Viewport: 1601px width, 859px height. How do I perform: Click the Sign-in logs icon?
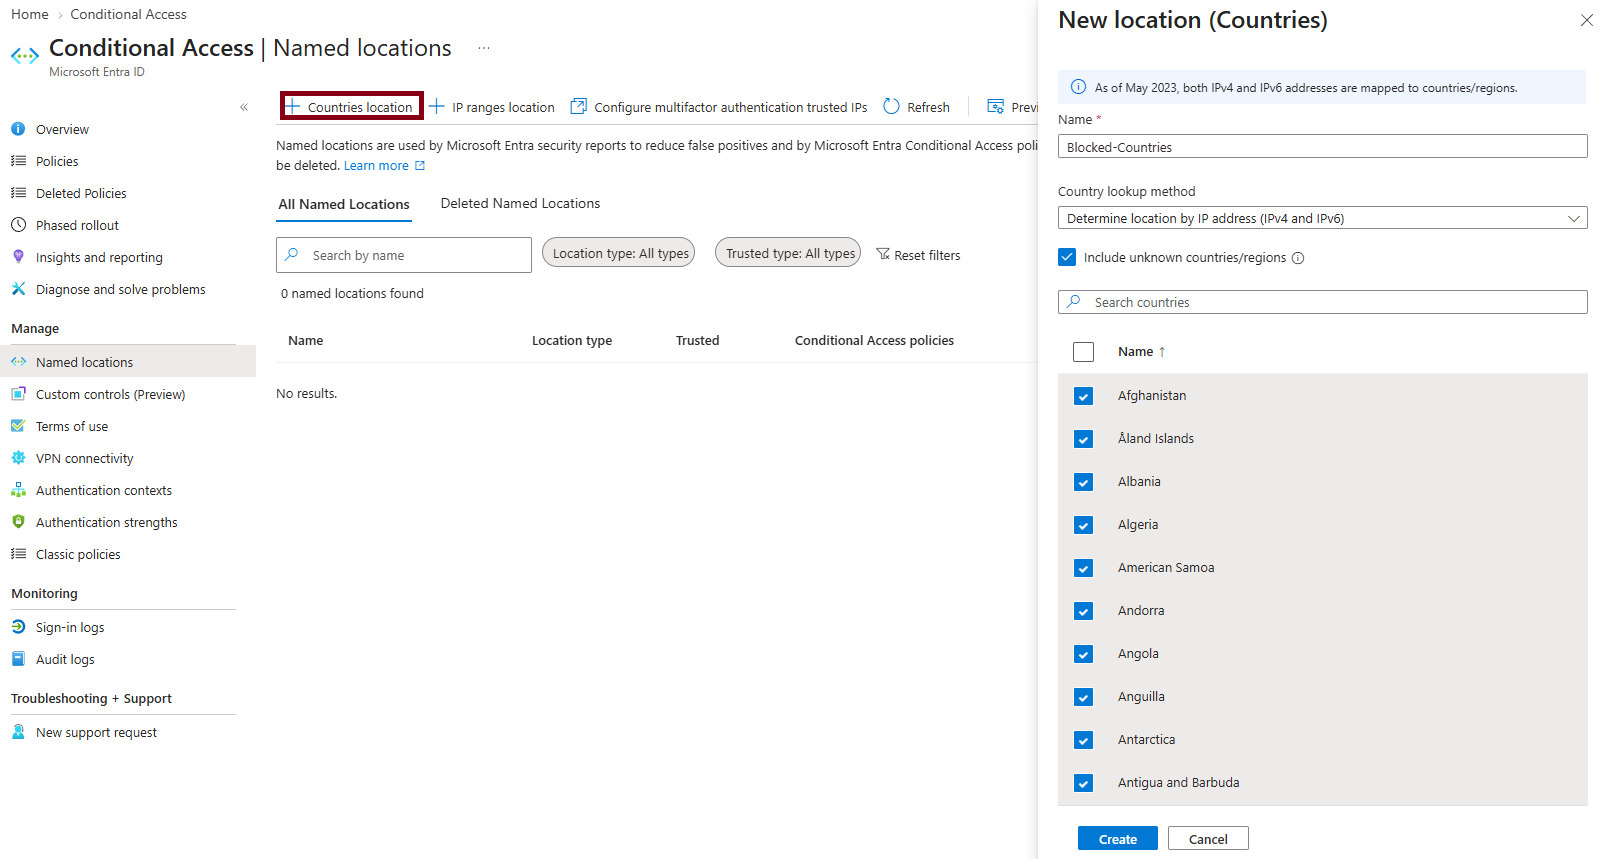tap(18, 627)
